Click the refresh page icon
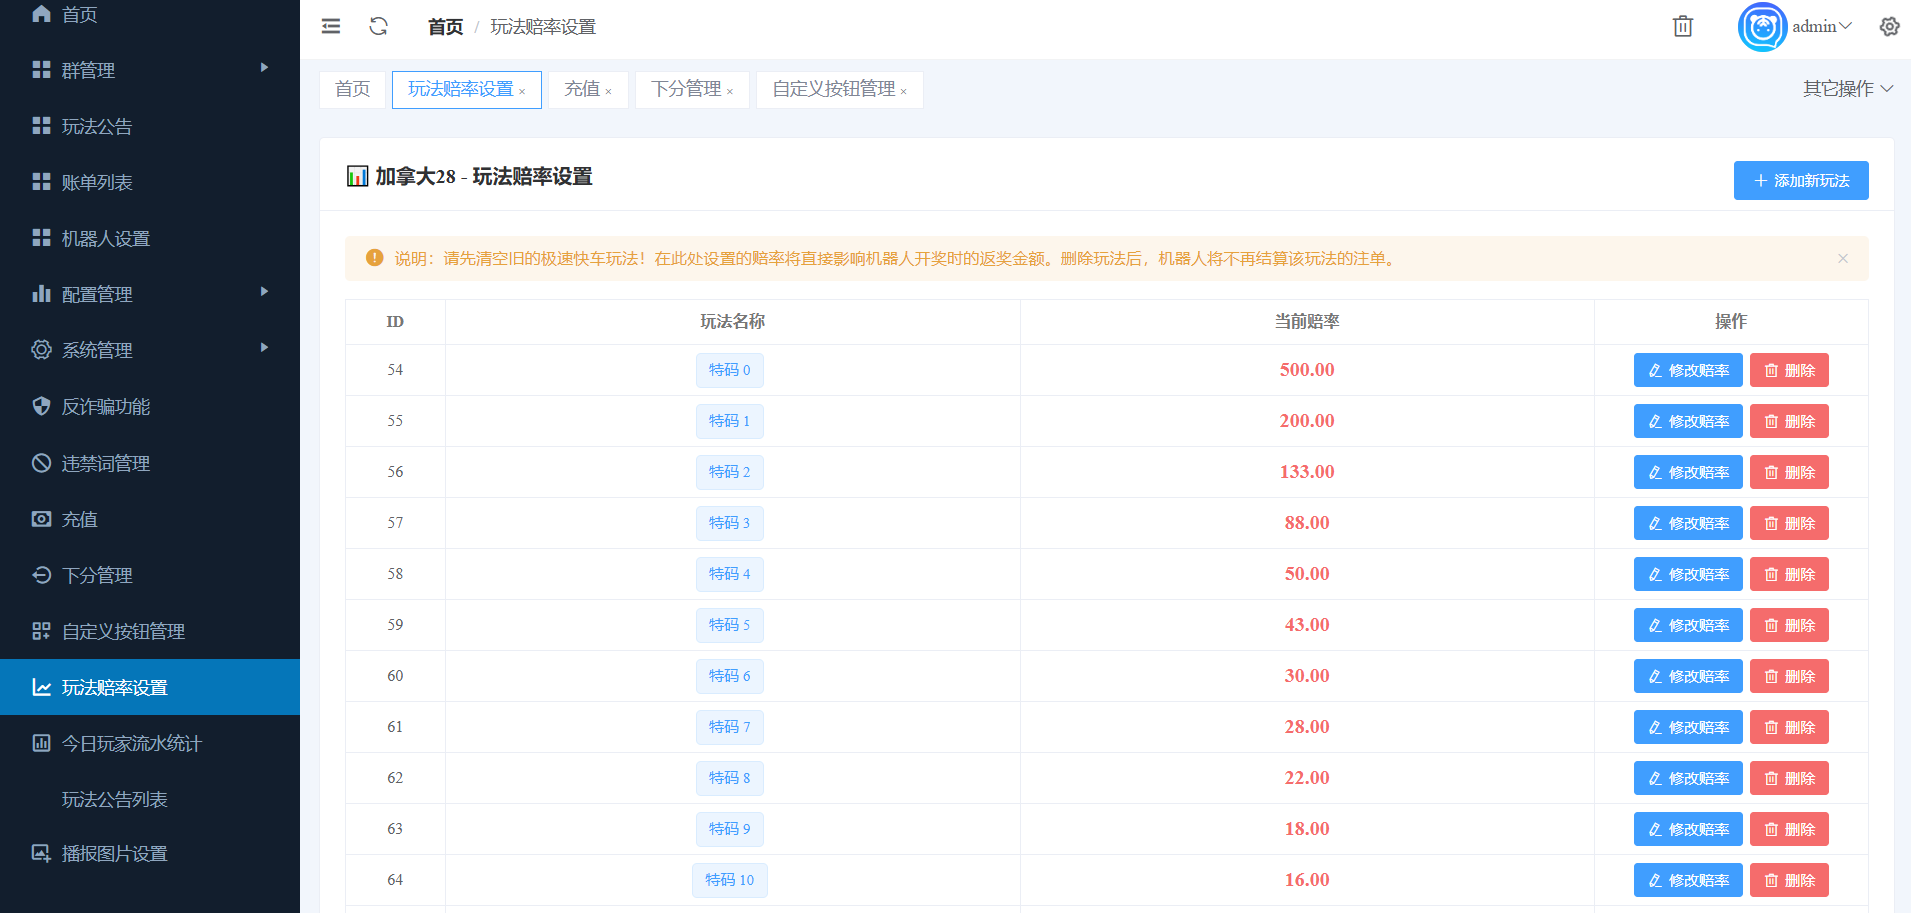The height and width of the screenshot is (913, 1911). coord(378,27)
